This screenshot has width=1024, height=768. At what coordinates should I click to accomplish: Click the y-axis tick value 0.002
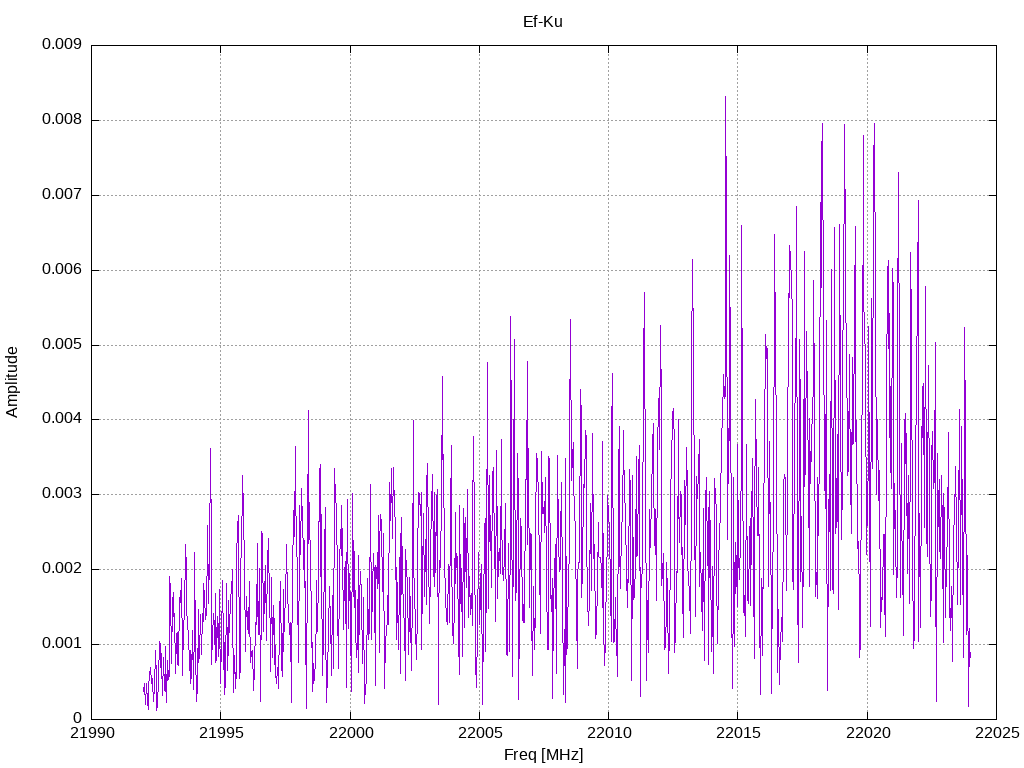(x=62, y=569)
